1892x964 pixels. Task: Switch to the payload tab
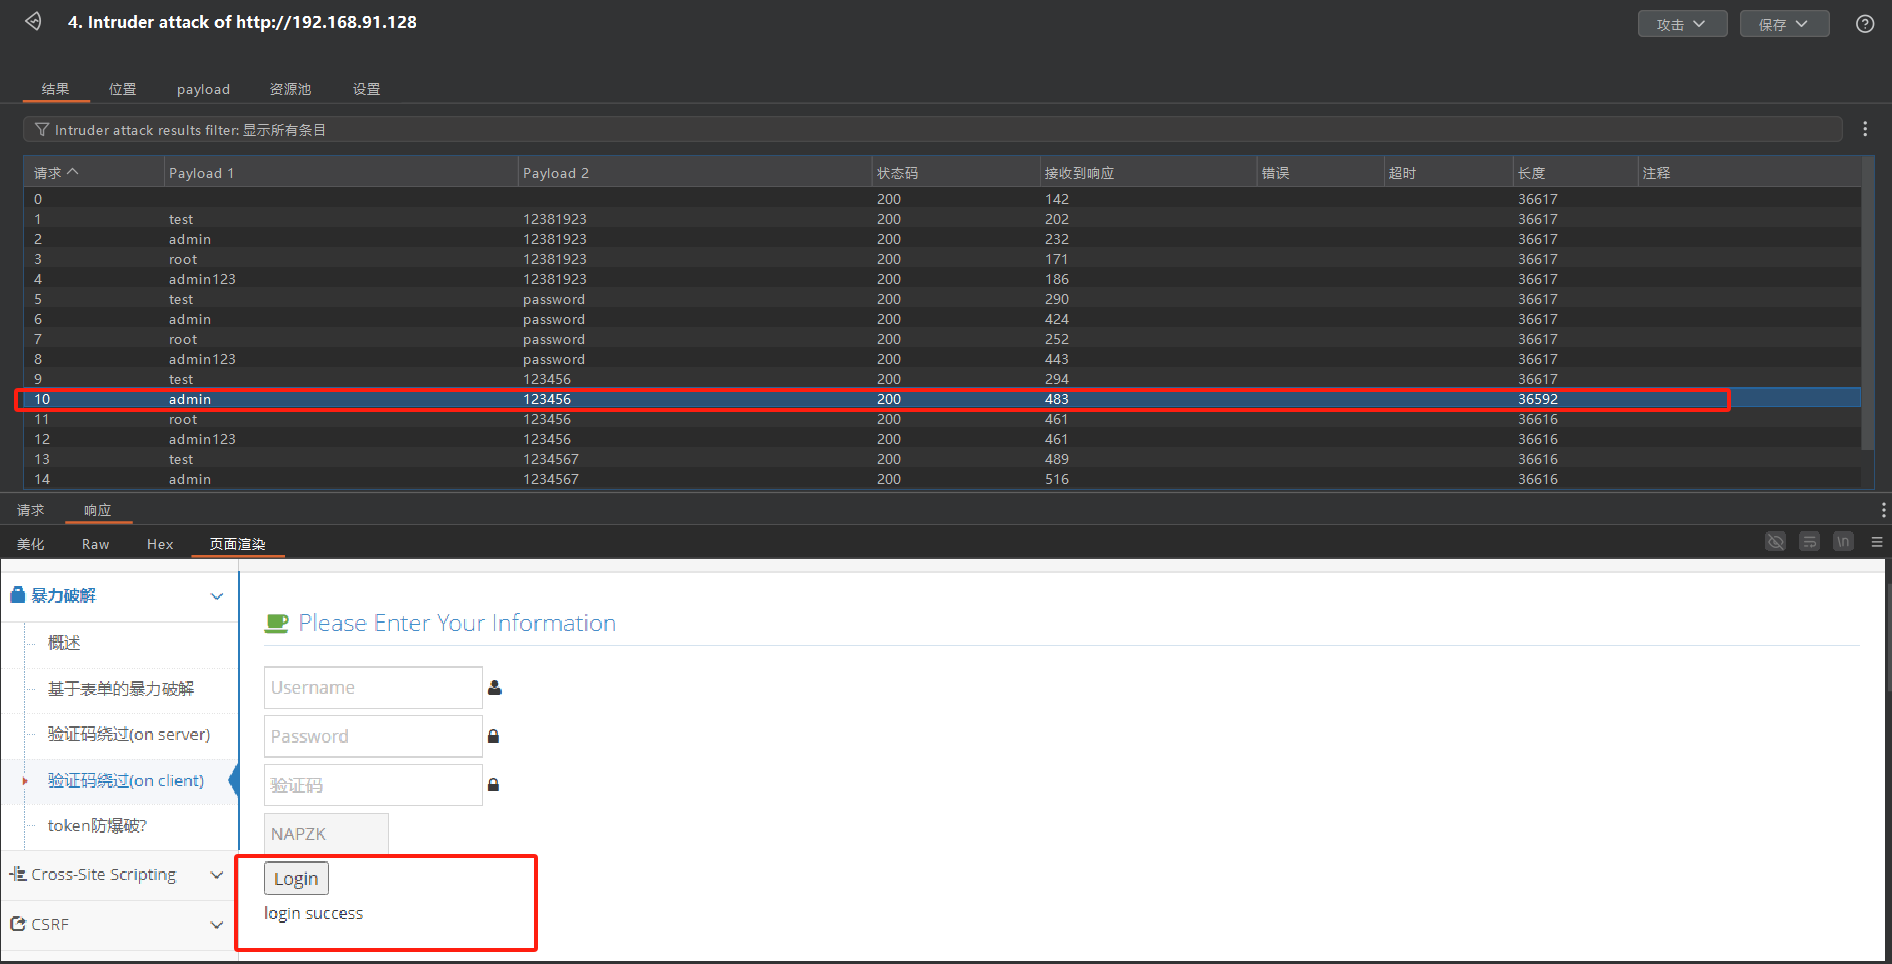203,89
